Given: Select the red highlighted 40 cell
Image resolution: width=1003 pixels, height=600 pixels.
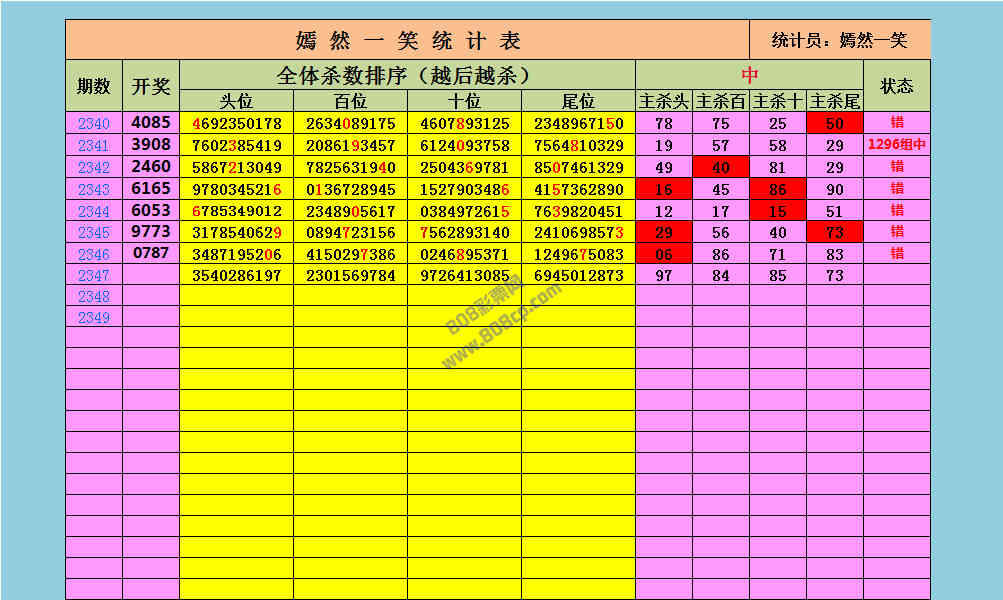Looking at the screenshot, I should [721, 167].
